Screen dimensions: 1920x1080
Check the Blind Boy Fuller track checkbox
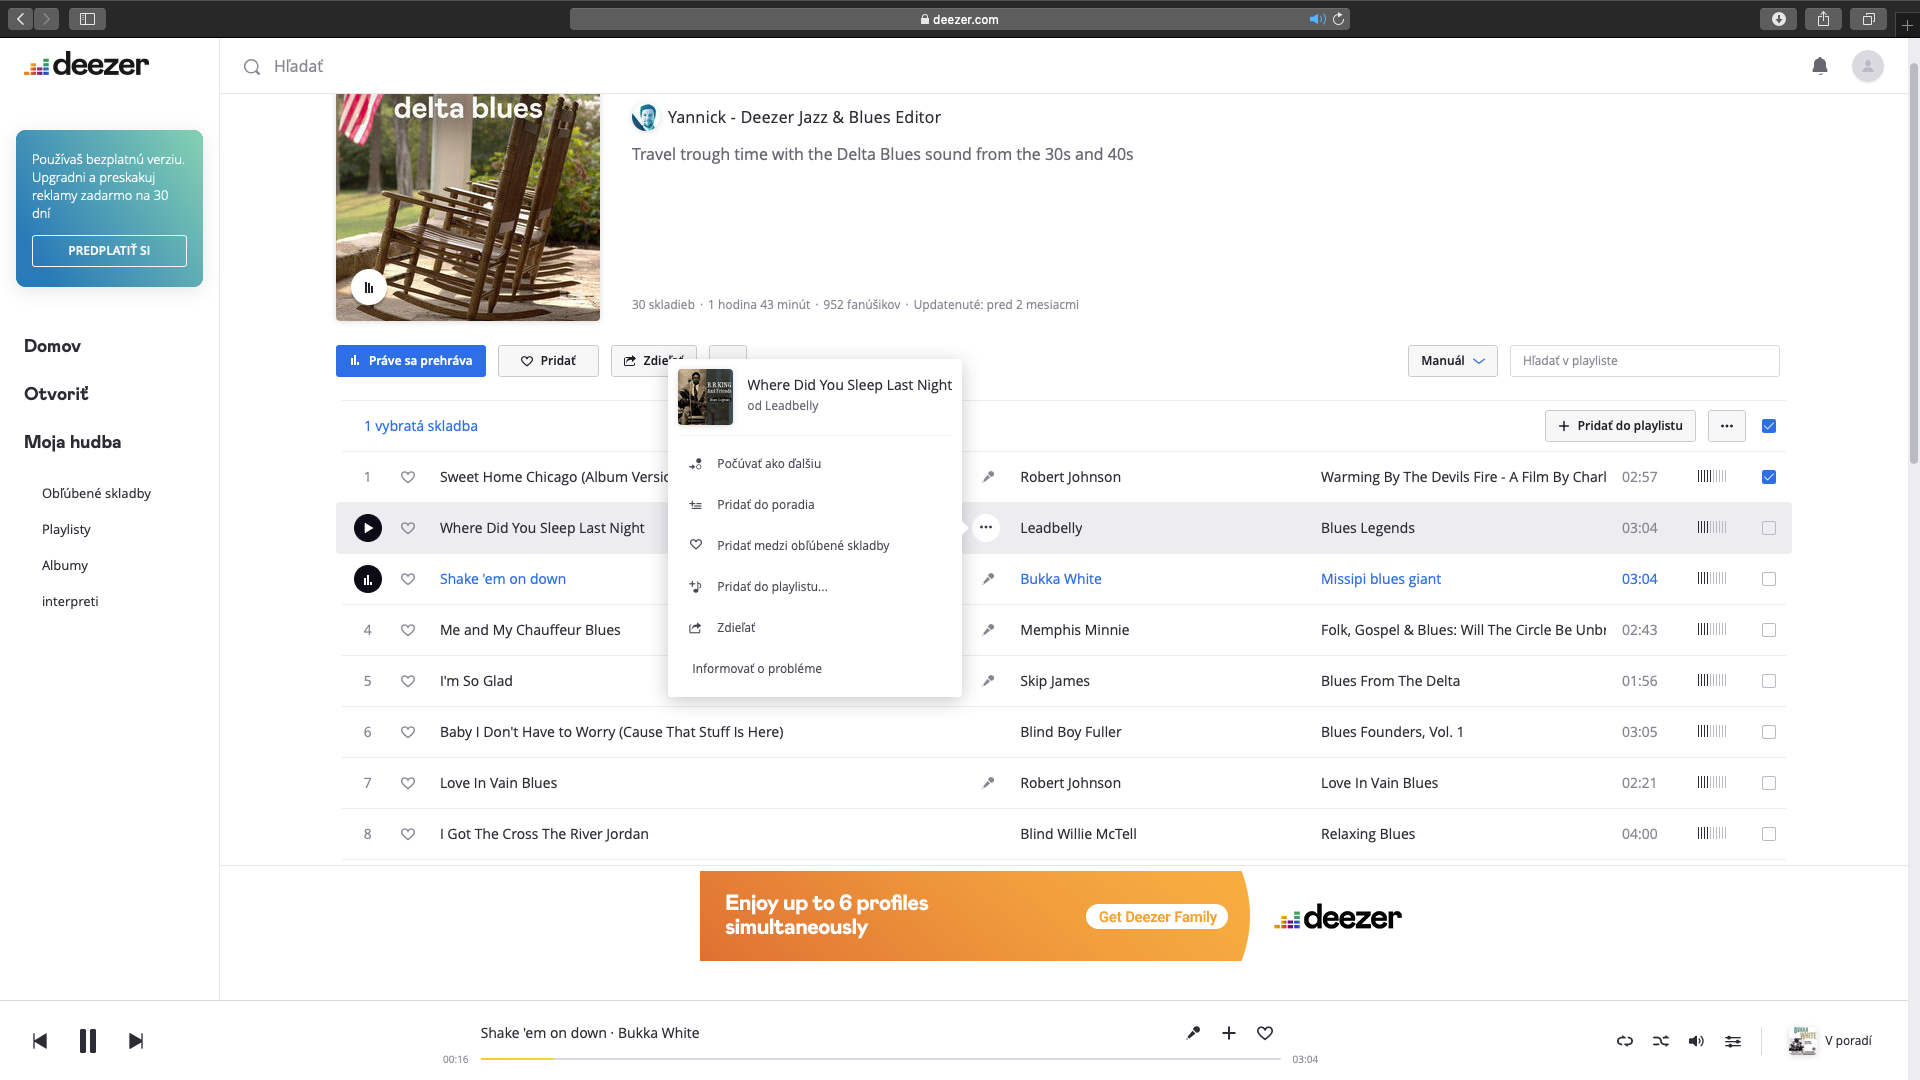[1769, 732]
